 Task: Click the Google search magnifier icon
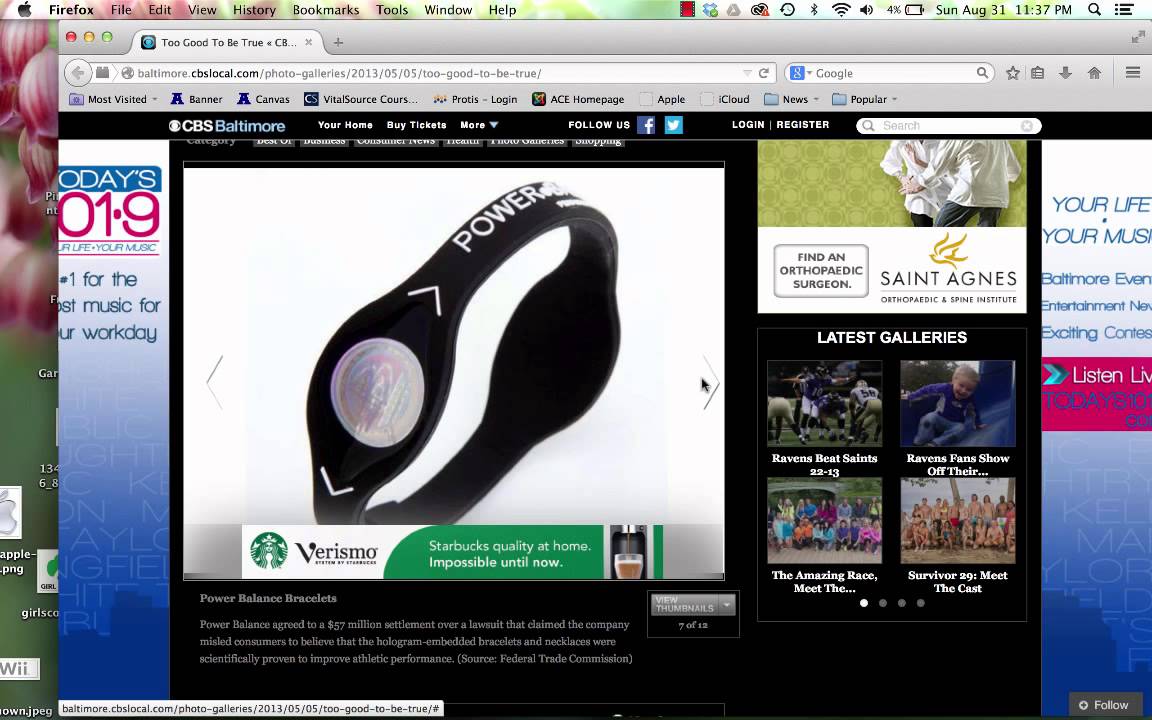(x=982, y=73)
